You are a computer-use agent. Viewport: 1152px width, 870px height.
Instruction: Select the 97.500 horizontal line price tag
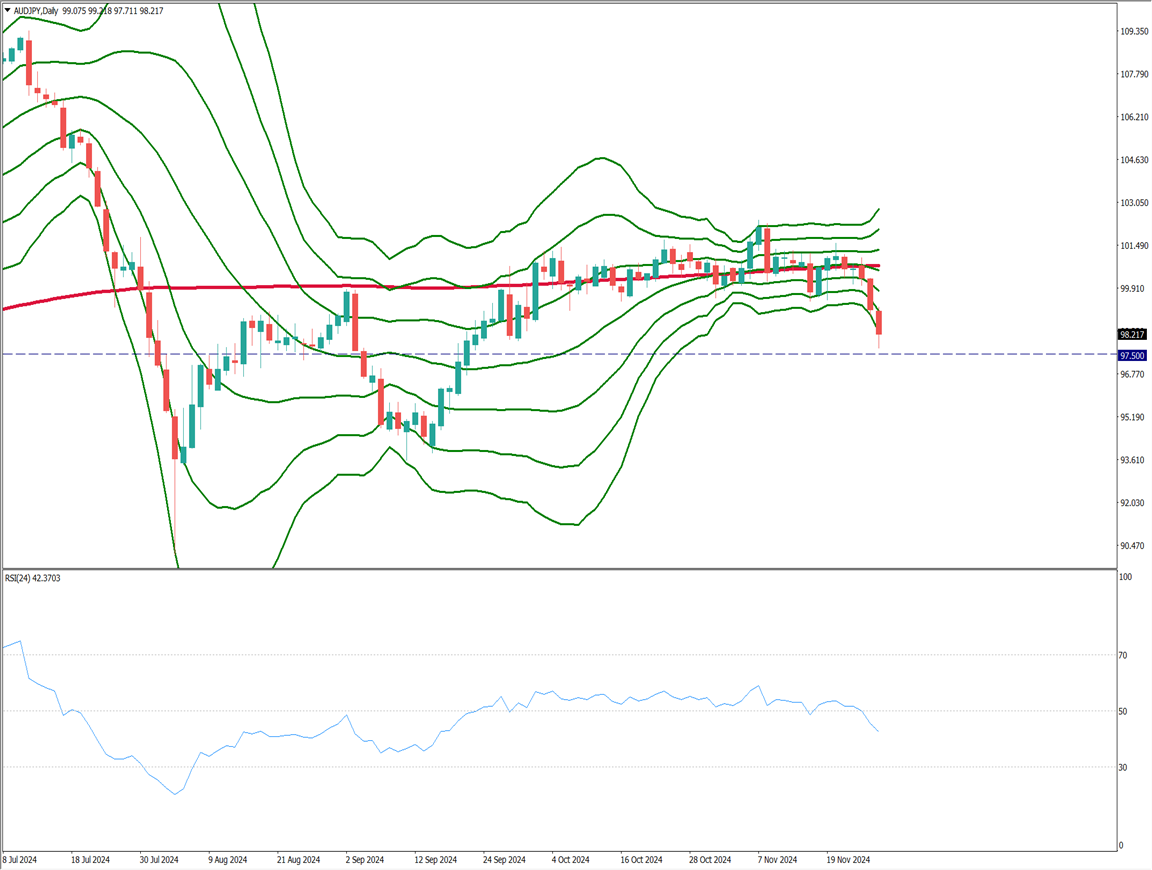(x=1132, y=355)
